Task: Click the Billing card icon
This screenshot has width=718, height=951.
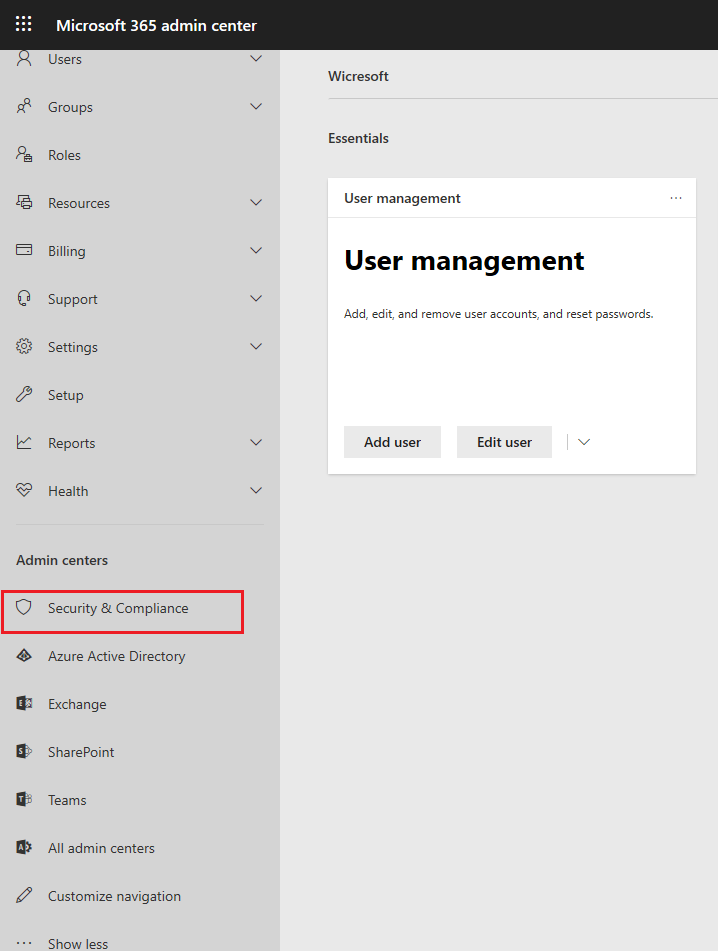Action: click(x=24, y=250)
